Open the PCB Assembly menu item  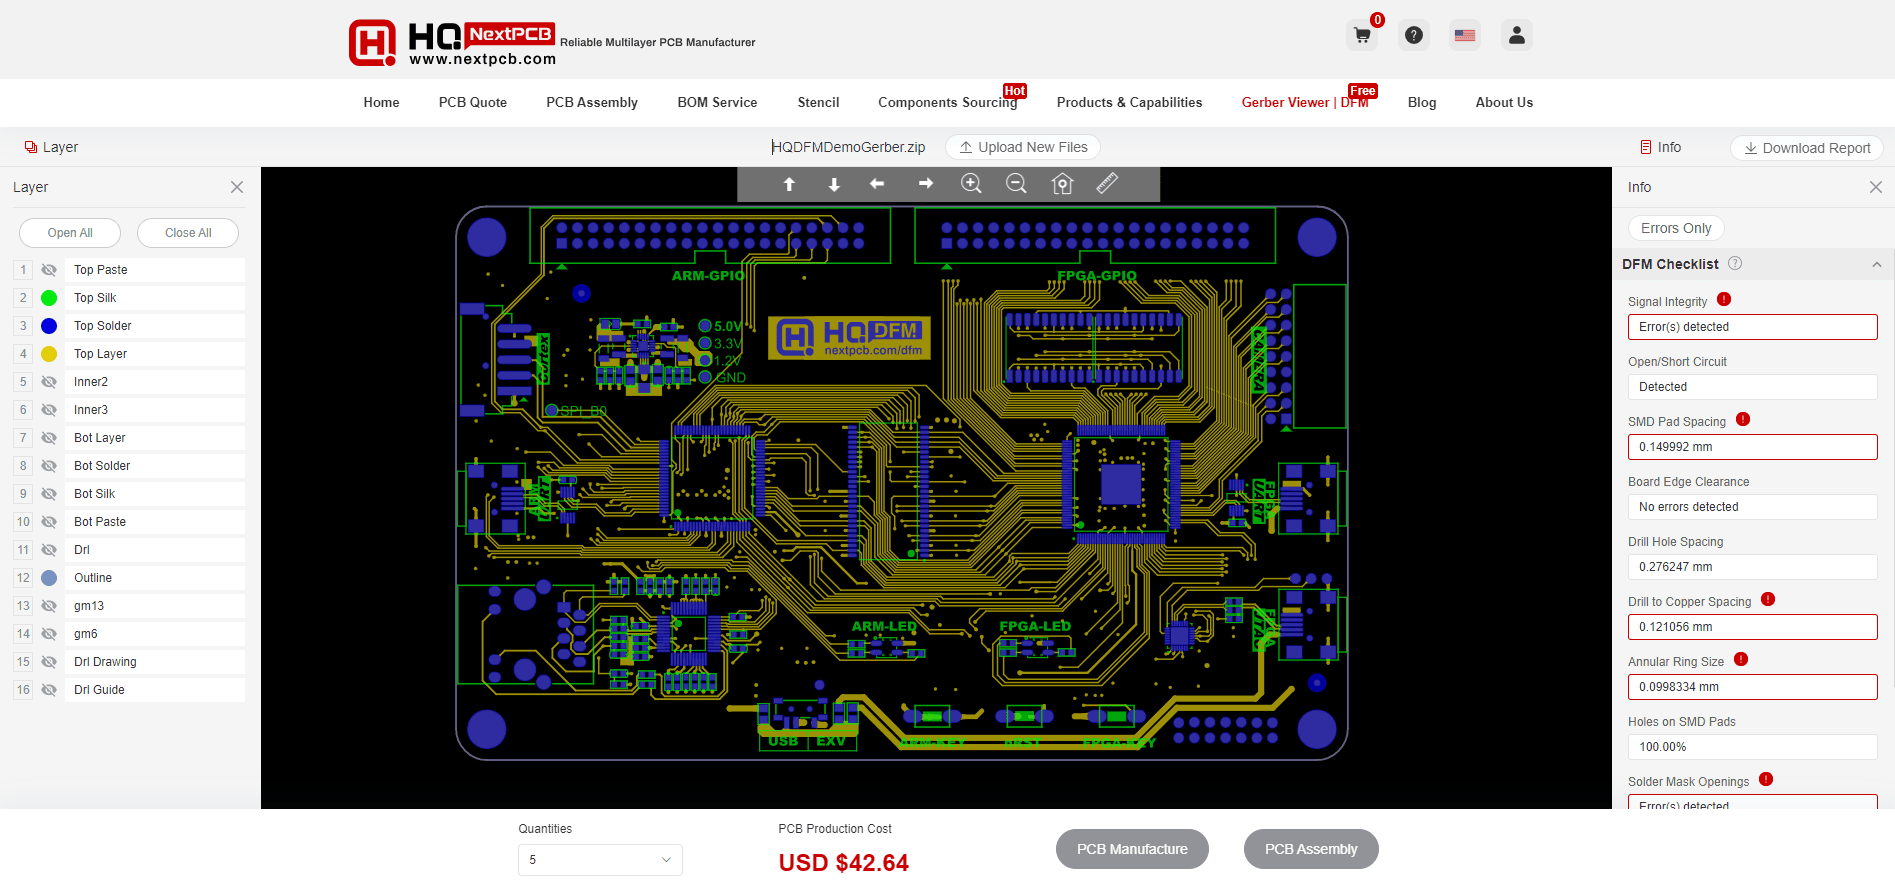click(591, 102)
